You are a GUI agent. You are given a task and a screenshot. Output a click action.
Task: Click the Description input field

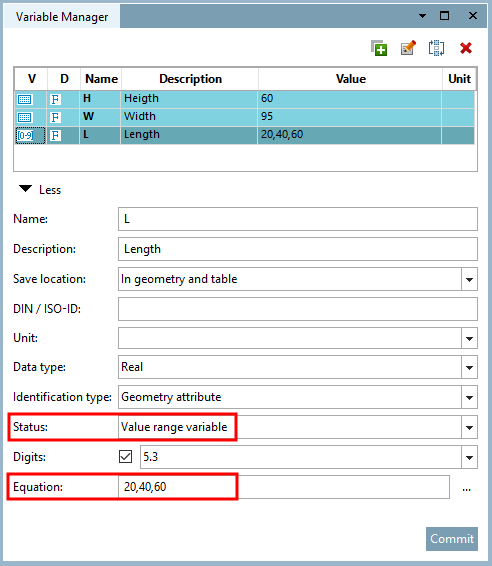point(298,249)
